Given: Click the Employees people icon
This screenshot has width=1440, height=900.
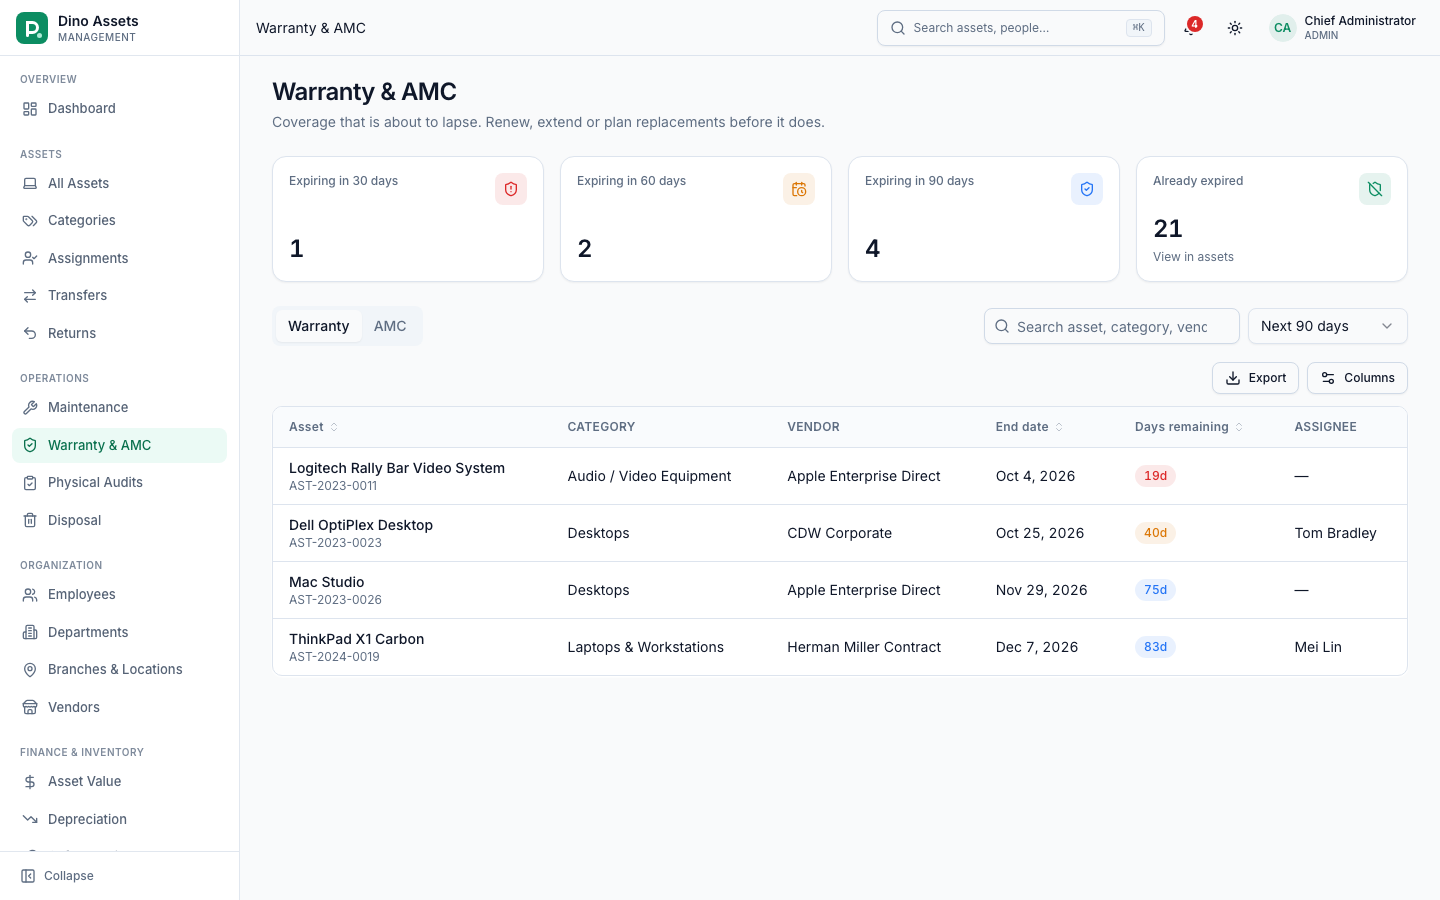Looking at the screenshot, I should pyautogui.click(x=30, y=595).
